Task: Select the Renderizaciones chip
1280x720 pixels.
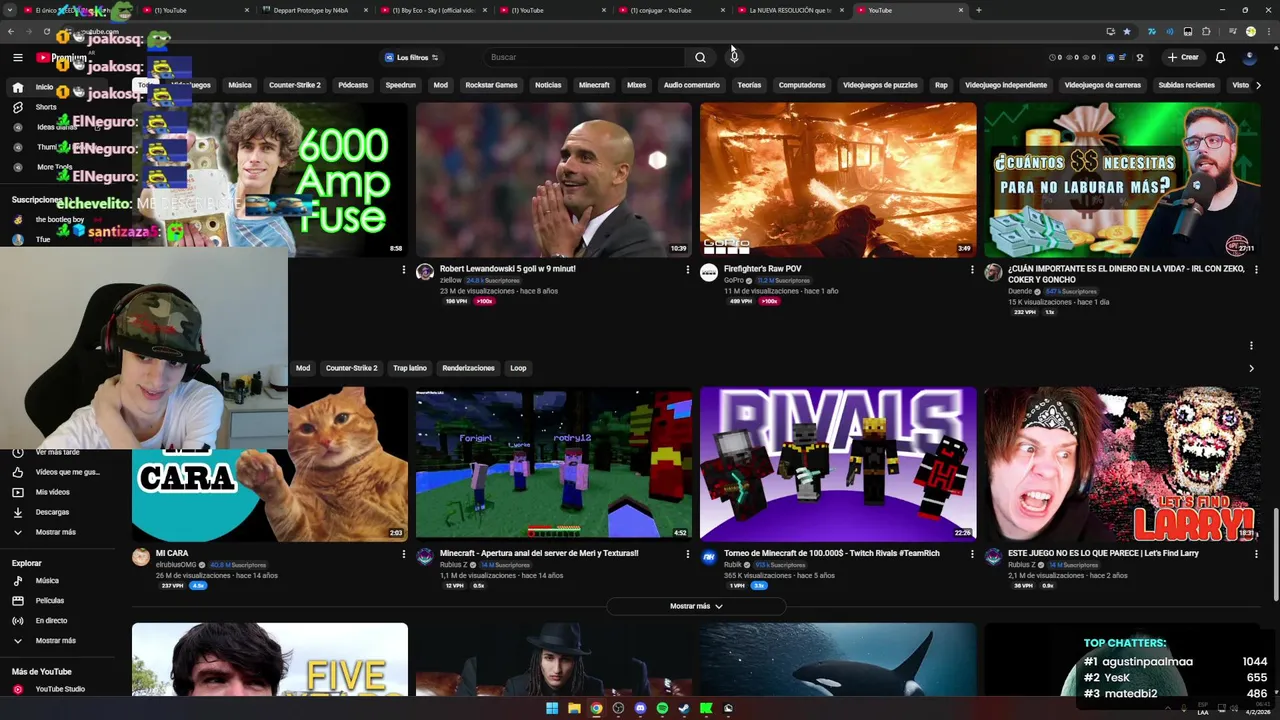Action: (x=468, y=368)
